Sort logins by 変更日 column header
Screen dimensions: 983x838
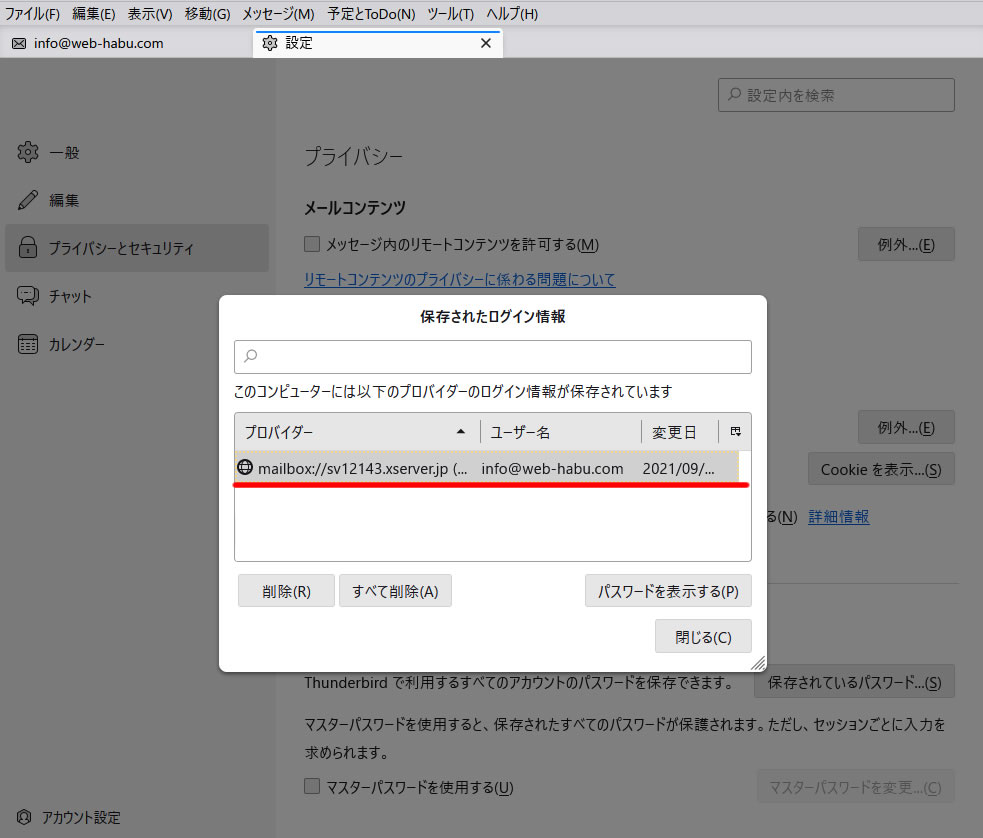pyautogui.click(x=680, y=432)
